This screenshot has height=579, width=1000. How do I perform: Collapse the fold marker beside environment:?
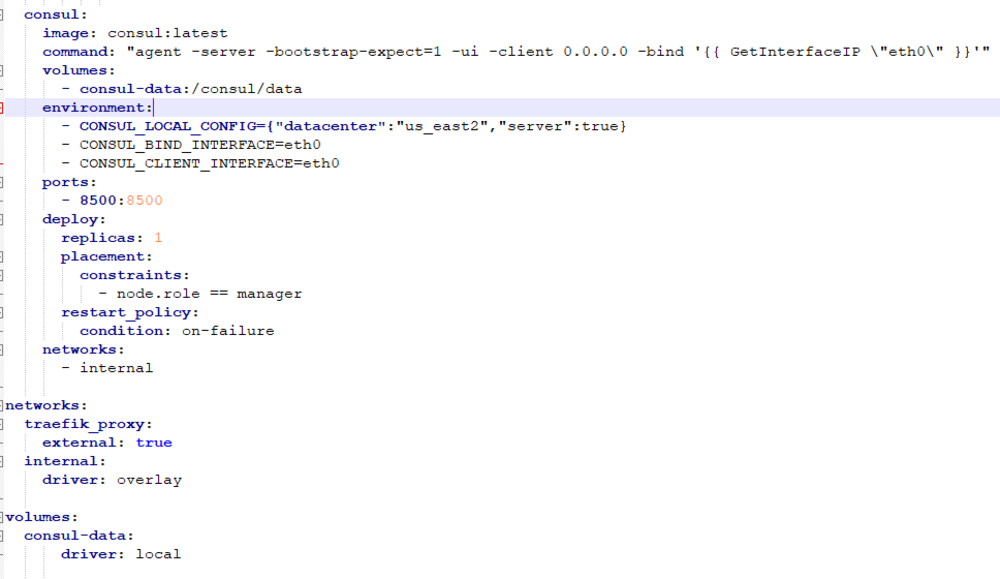click(1, 108)
